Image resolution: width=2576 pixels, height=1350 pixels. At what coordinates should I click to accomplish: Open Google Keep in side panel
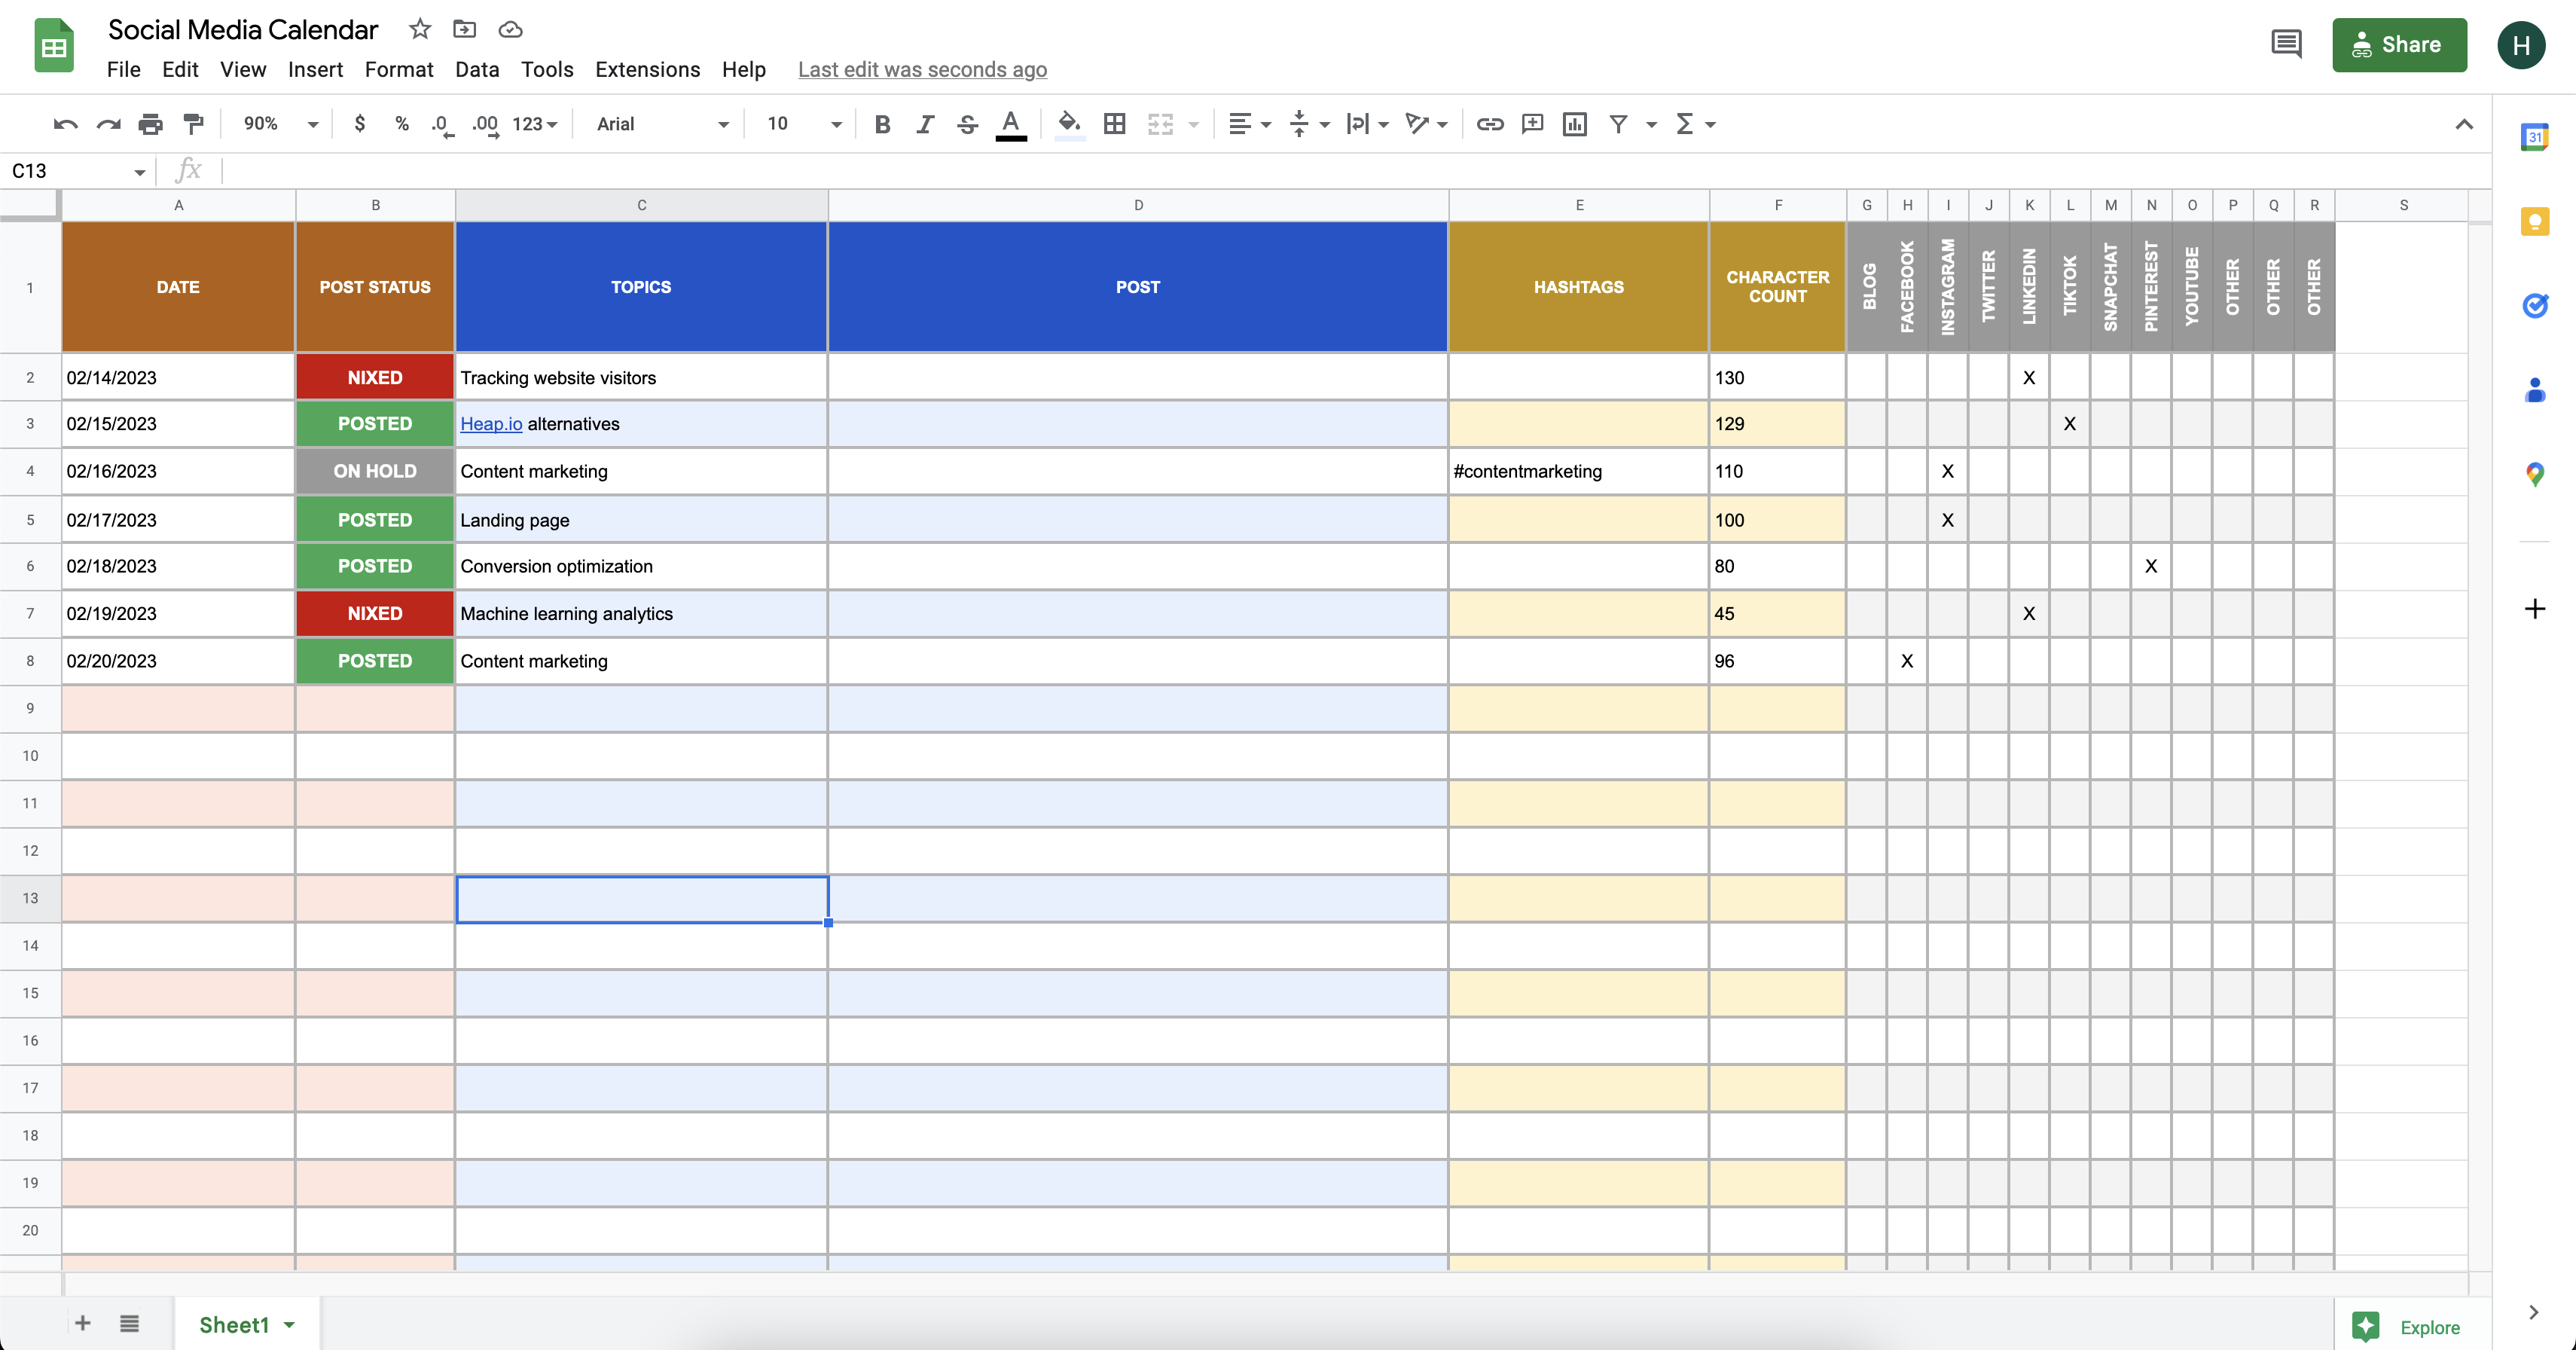click(x=2534, y=221)
